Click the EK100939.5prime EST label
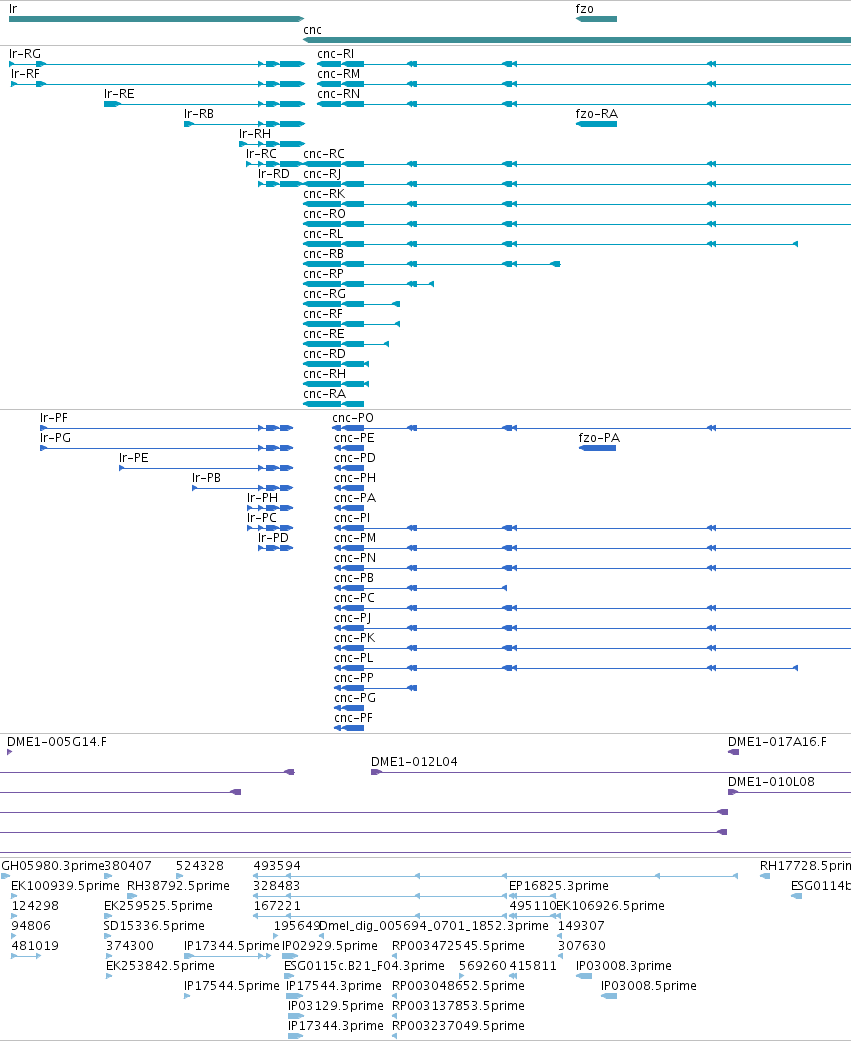 [65, 886]
